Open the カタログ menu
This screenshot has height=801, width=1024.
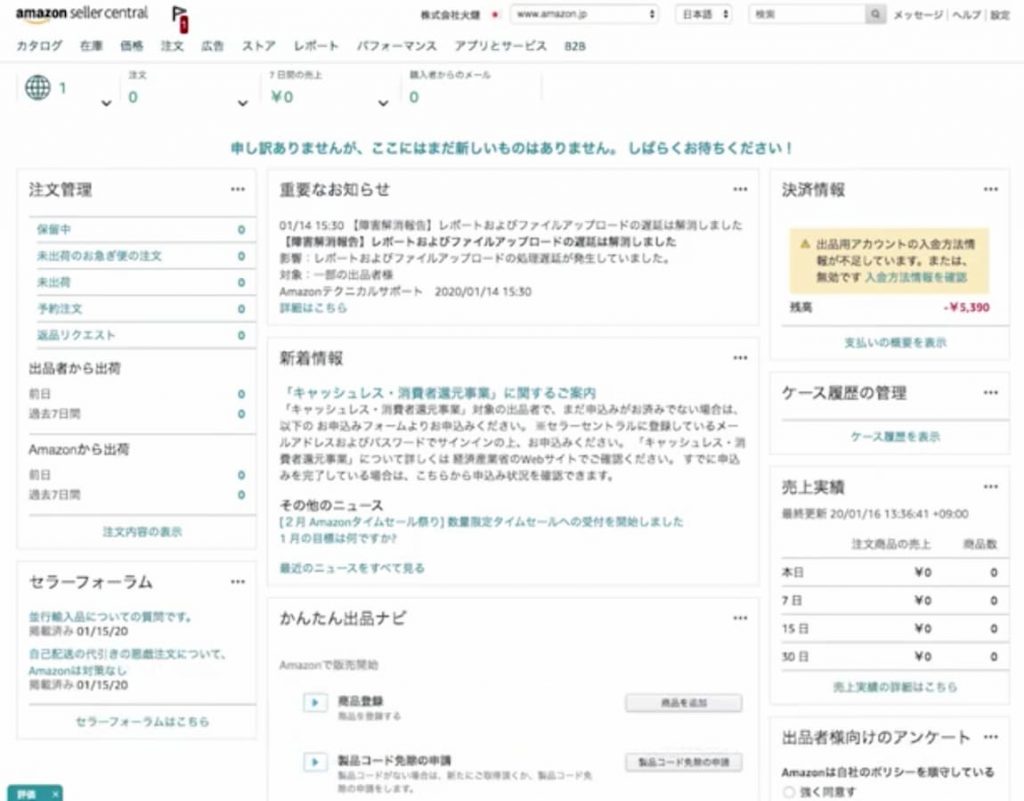tap(39, 46)
